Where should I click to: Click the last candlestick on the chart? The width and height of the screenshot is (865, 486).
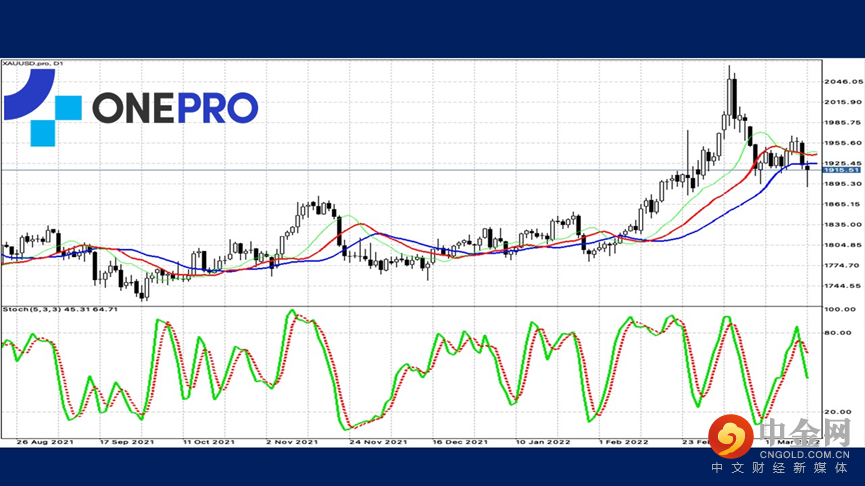(807, 175)
